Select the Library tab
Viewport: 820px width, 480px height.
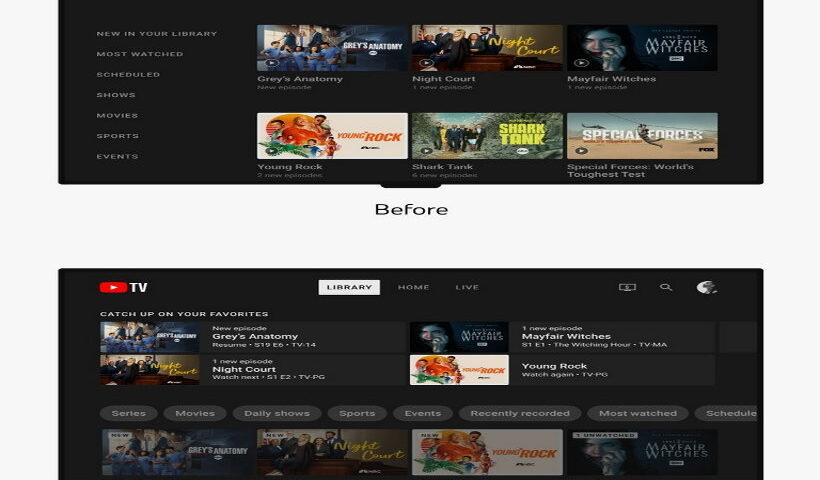click(x=349, y=287)
